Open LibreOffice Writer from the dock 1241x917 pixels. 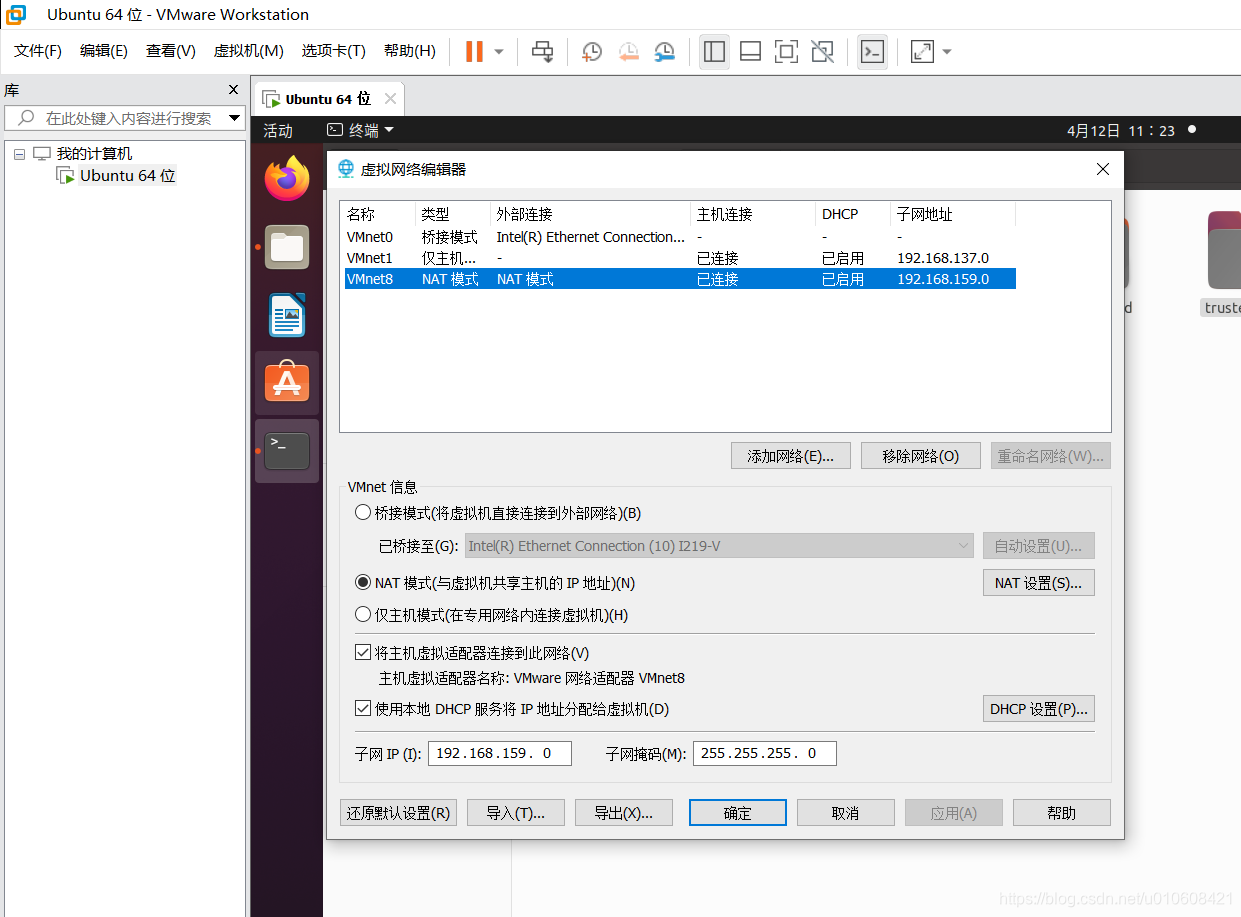(x=287, y=315)
